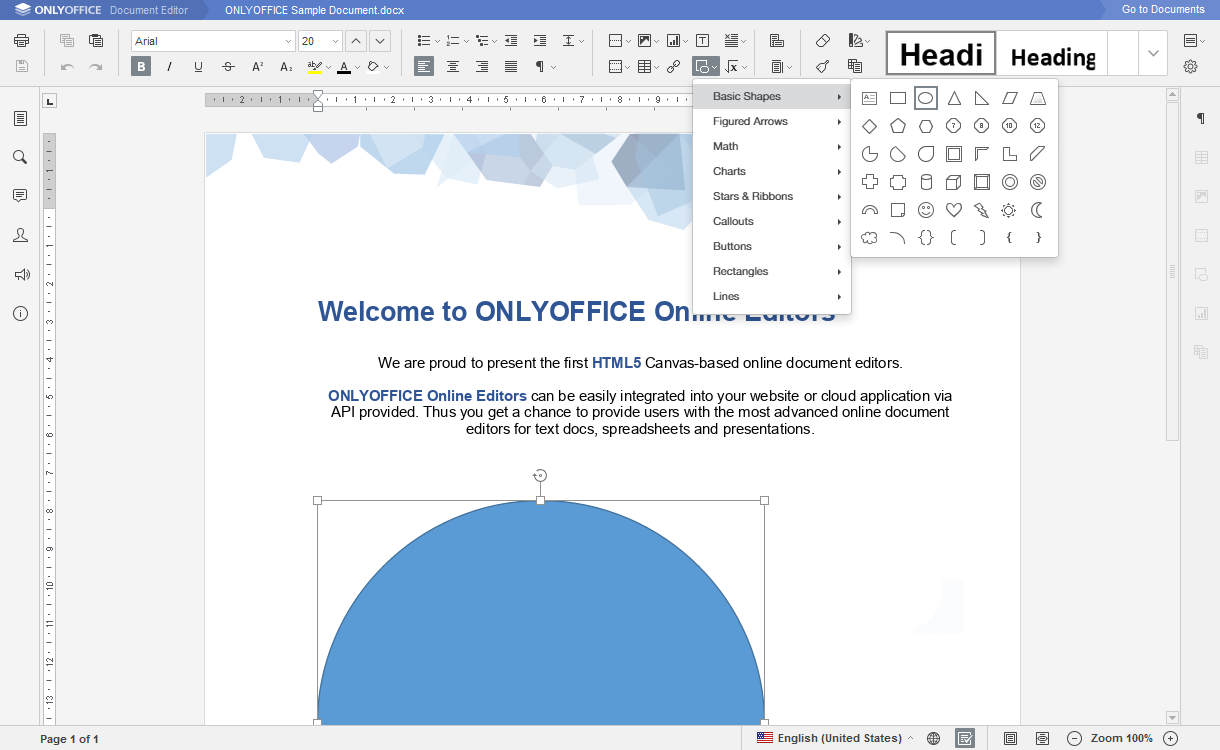Click the zoom out minus button
Screen dimensions: 1220x750
(1074, 738)
